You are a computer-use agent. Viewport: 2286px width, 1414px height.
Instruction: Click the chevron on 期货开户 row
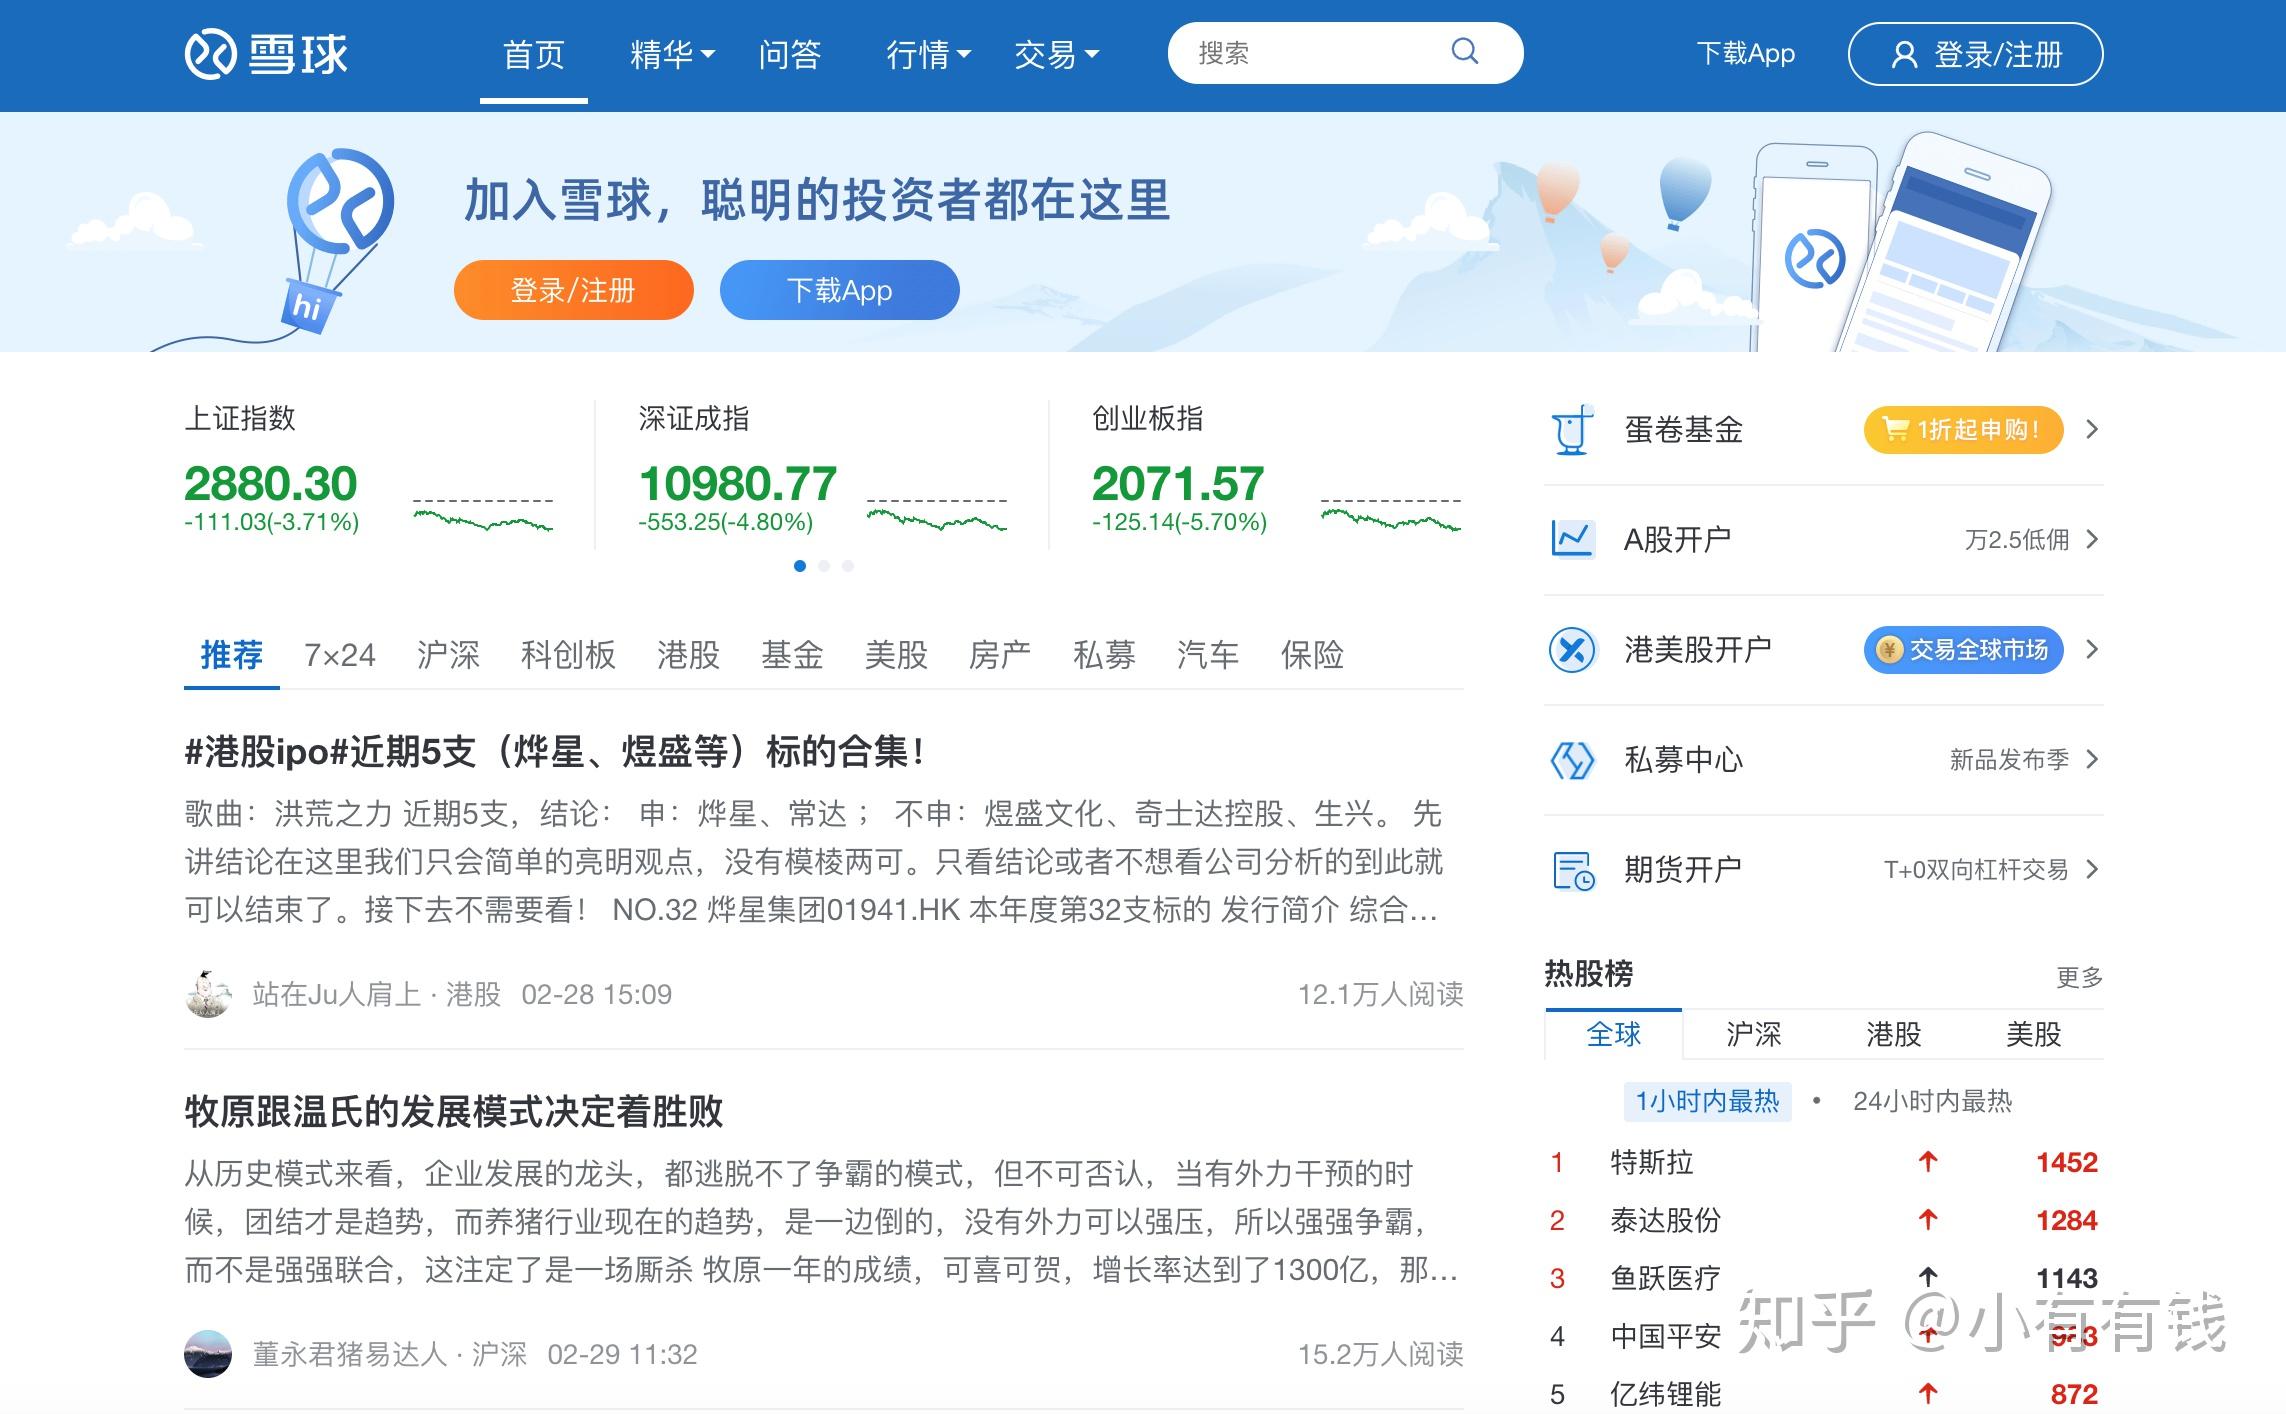pyautogui.click(x=2092, y=870)
